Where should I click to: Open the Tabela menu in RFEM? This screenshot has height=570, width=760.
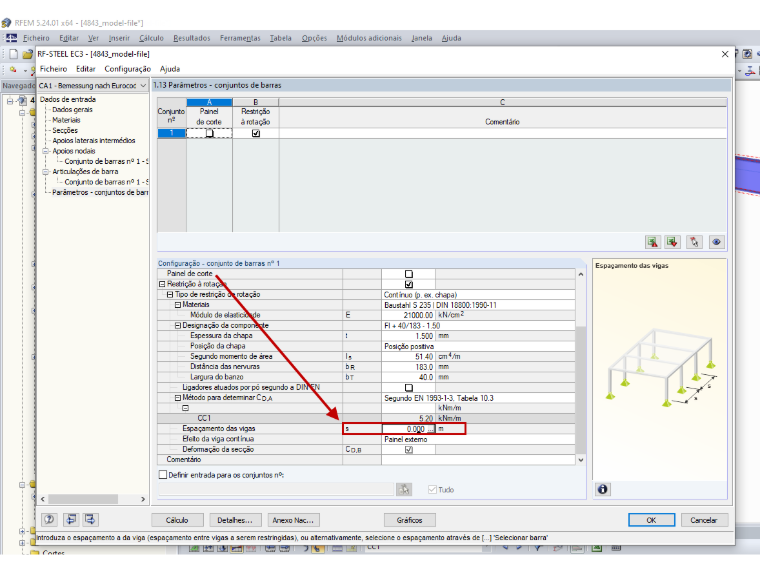[281, 38]
